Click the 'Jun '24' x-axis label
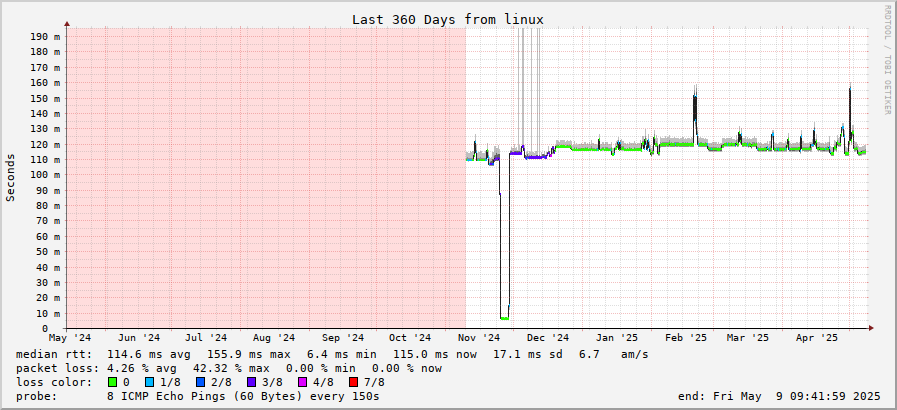This screenshot has width=897, height=410. (x=137, y=338)
